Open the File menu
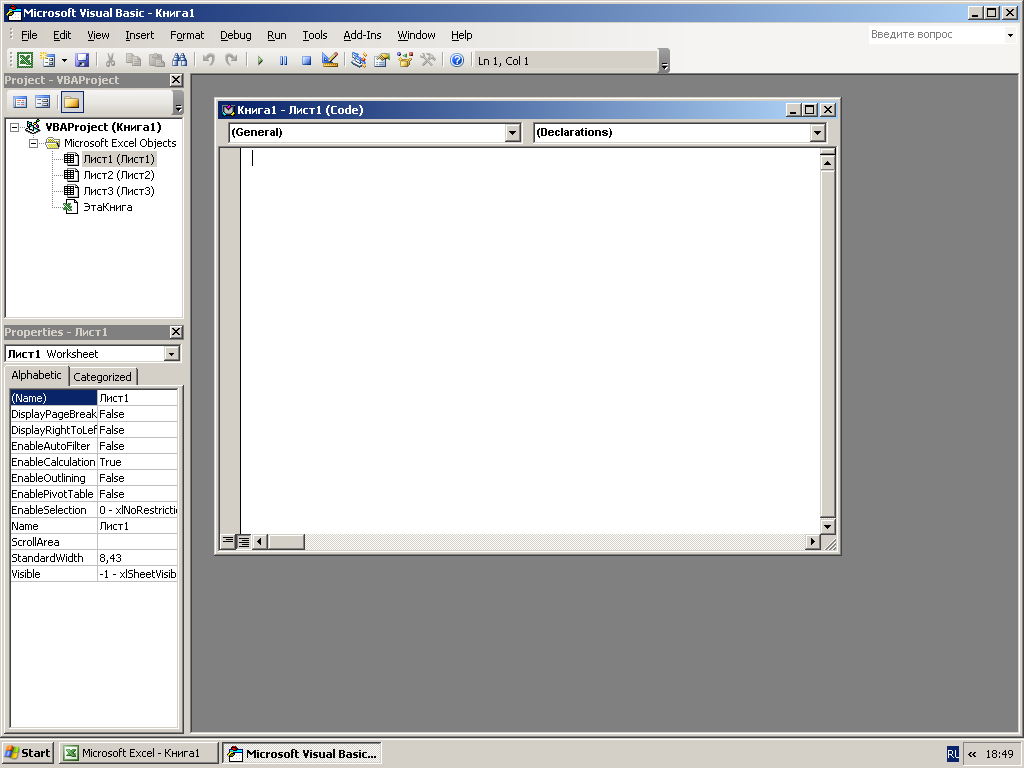Image resolution: width=1024 pixels, height=768 pixels. coord(29,35)
